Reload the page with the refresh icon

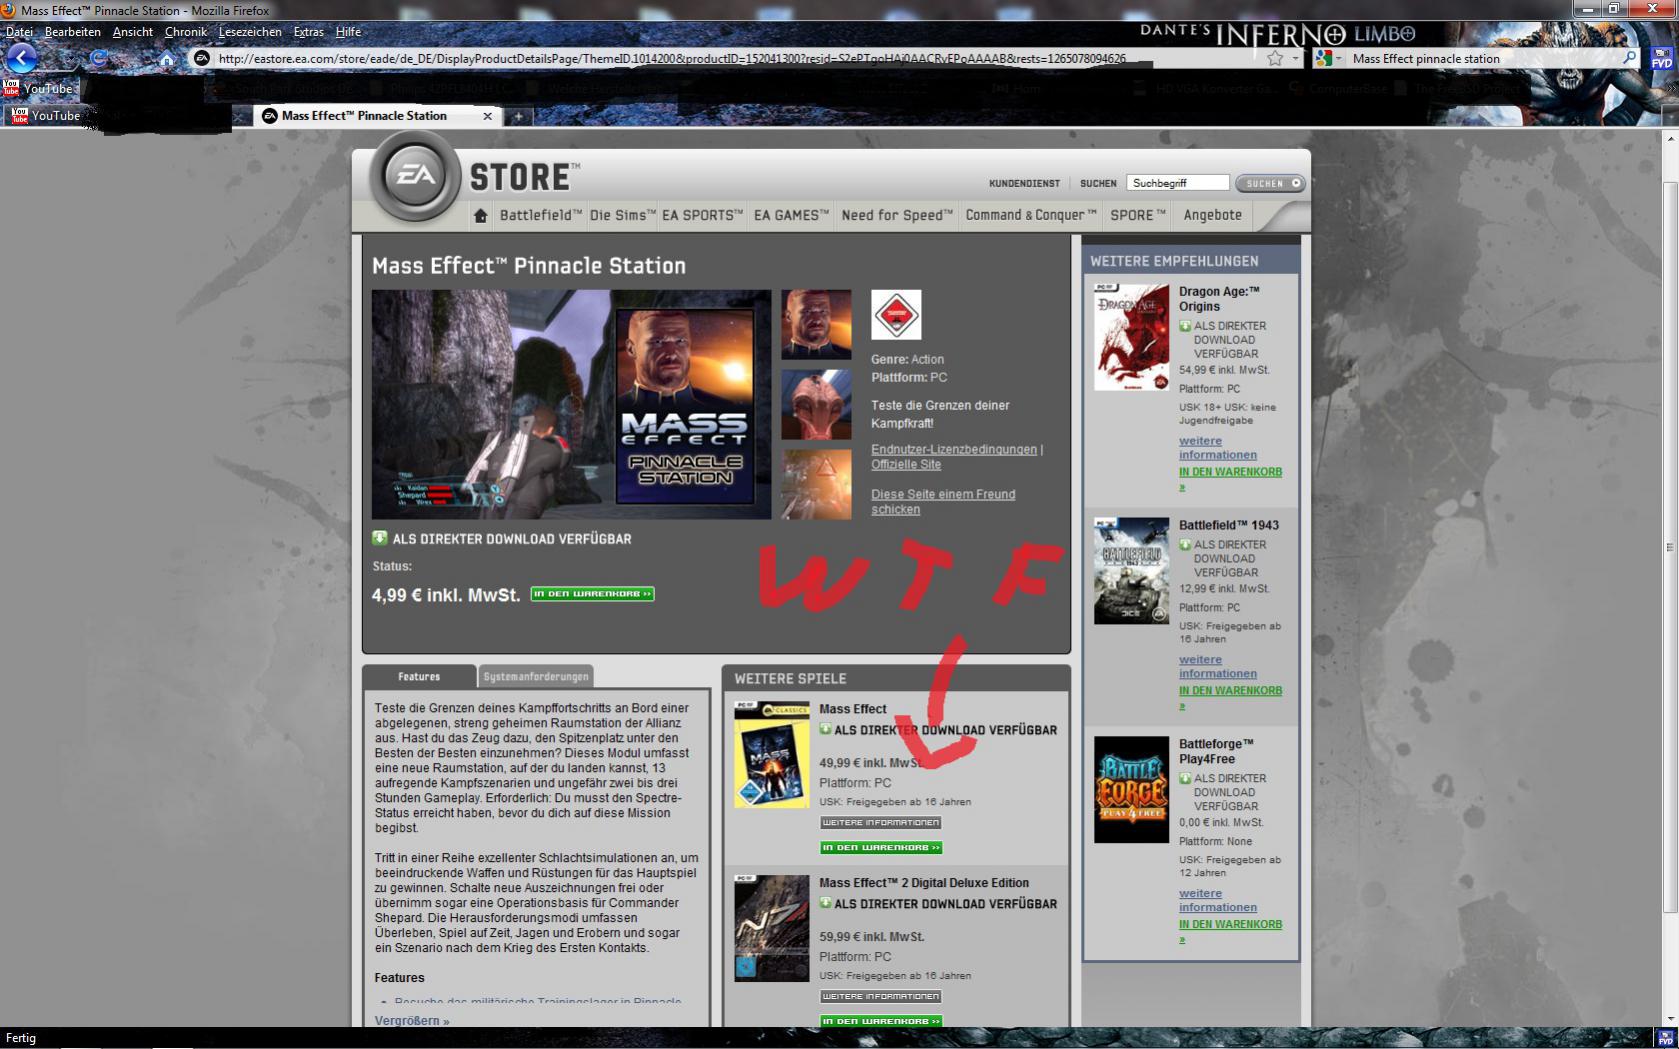[x=98, y=58]
